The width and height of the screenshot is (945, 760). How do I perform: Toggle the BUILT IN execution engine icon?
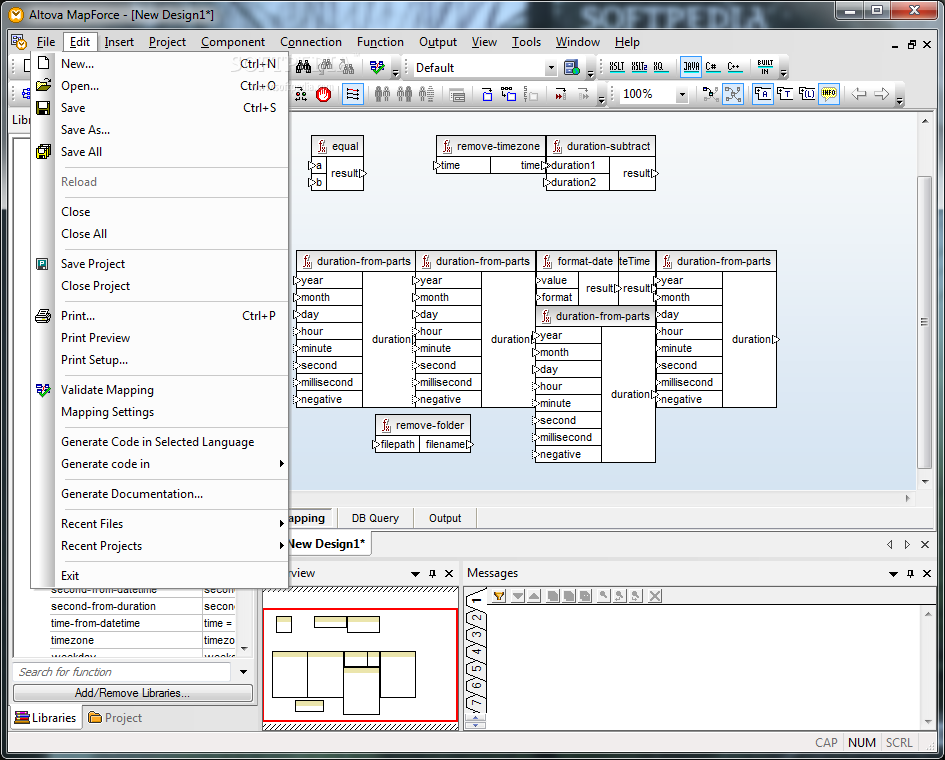click(x=765, y=66)
